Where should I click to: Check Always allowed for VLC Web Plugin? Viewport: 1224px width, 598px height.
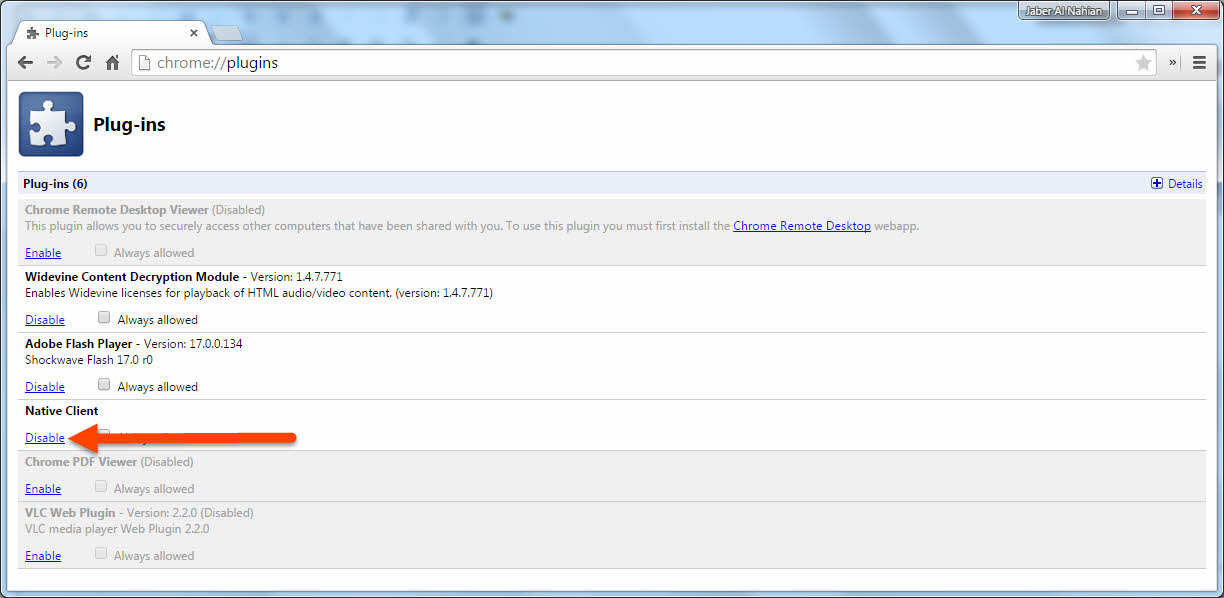(x=100, y=552)
